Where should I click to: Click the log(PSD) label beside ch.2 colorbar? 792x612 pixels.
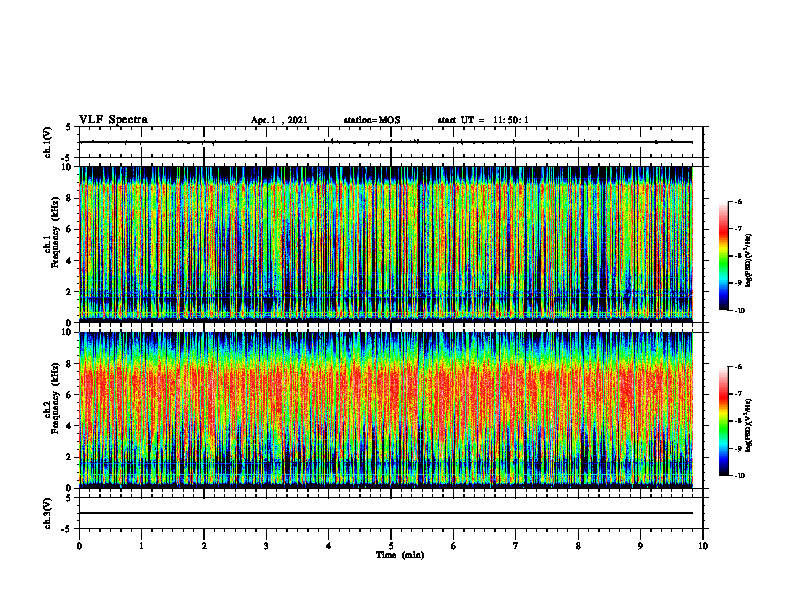tap(749, 425)
